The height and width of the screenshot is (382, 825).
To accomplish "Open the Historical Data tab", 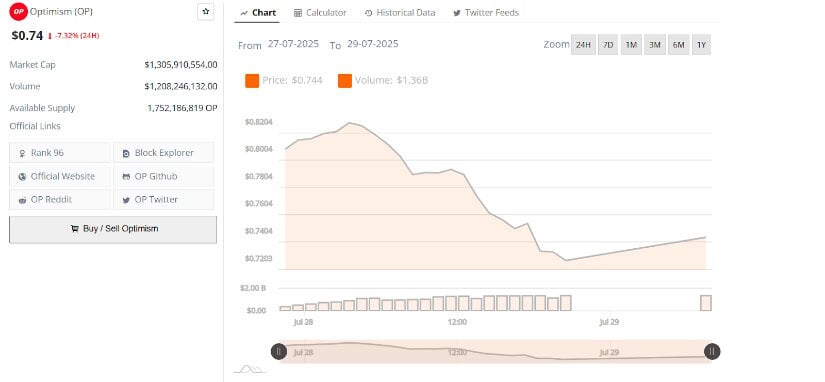I will point(400,13).
